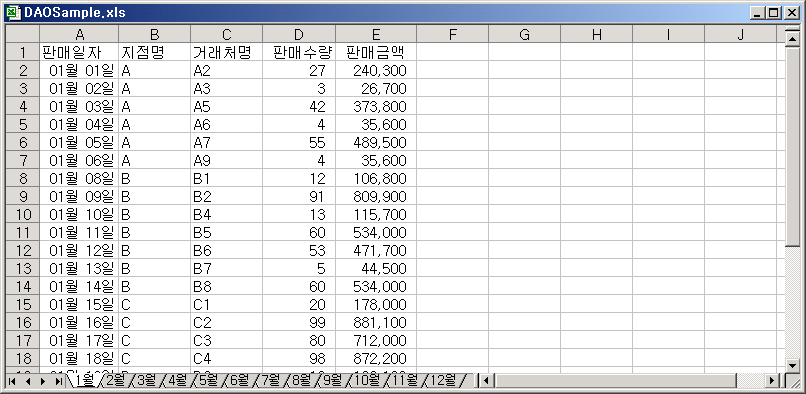
Task: Switch to the 10월 sheet tab
Action: click(x=366, y=380)
